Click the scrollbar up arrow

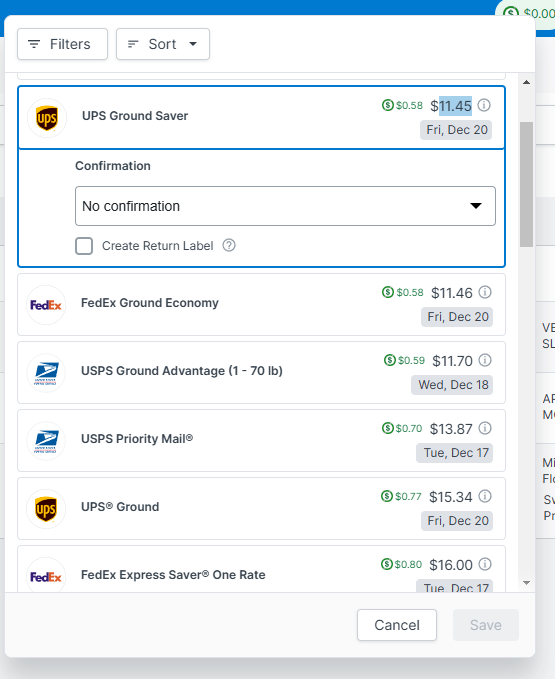526,82
